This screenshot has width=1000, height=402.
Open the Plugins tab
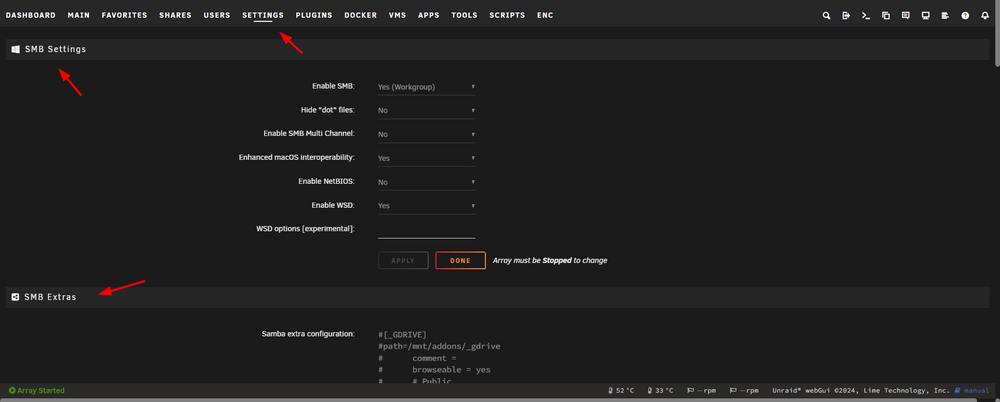click(314, 15)
